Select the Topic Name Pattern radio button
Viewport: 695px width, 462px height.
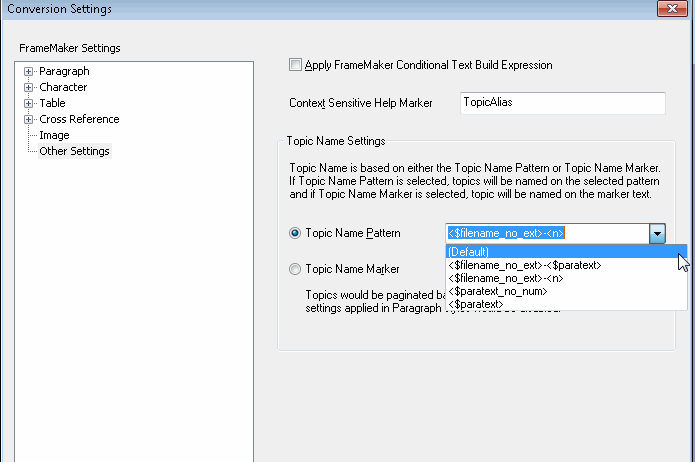(295, 233)
